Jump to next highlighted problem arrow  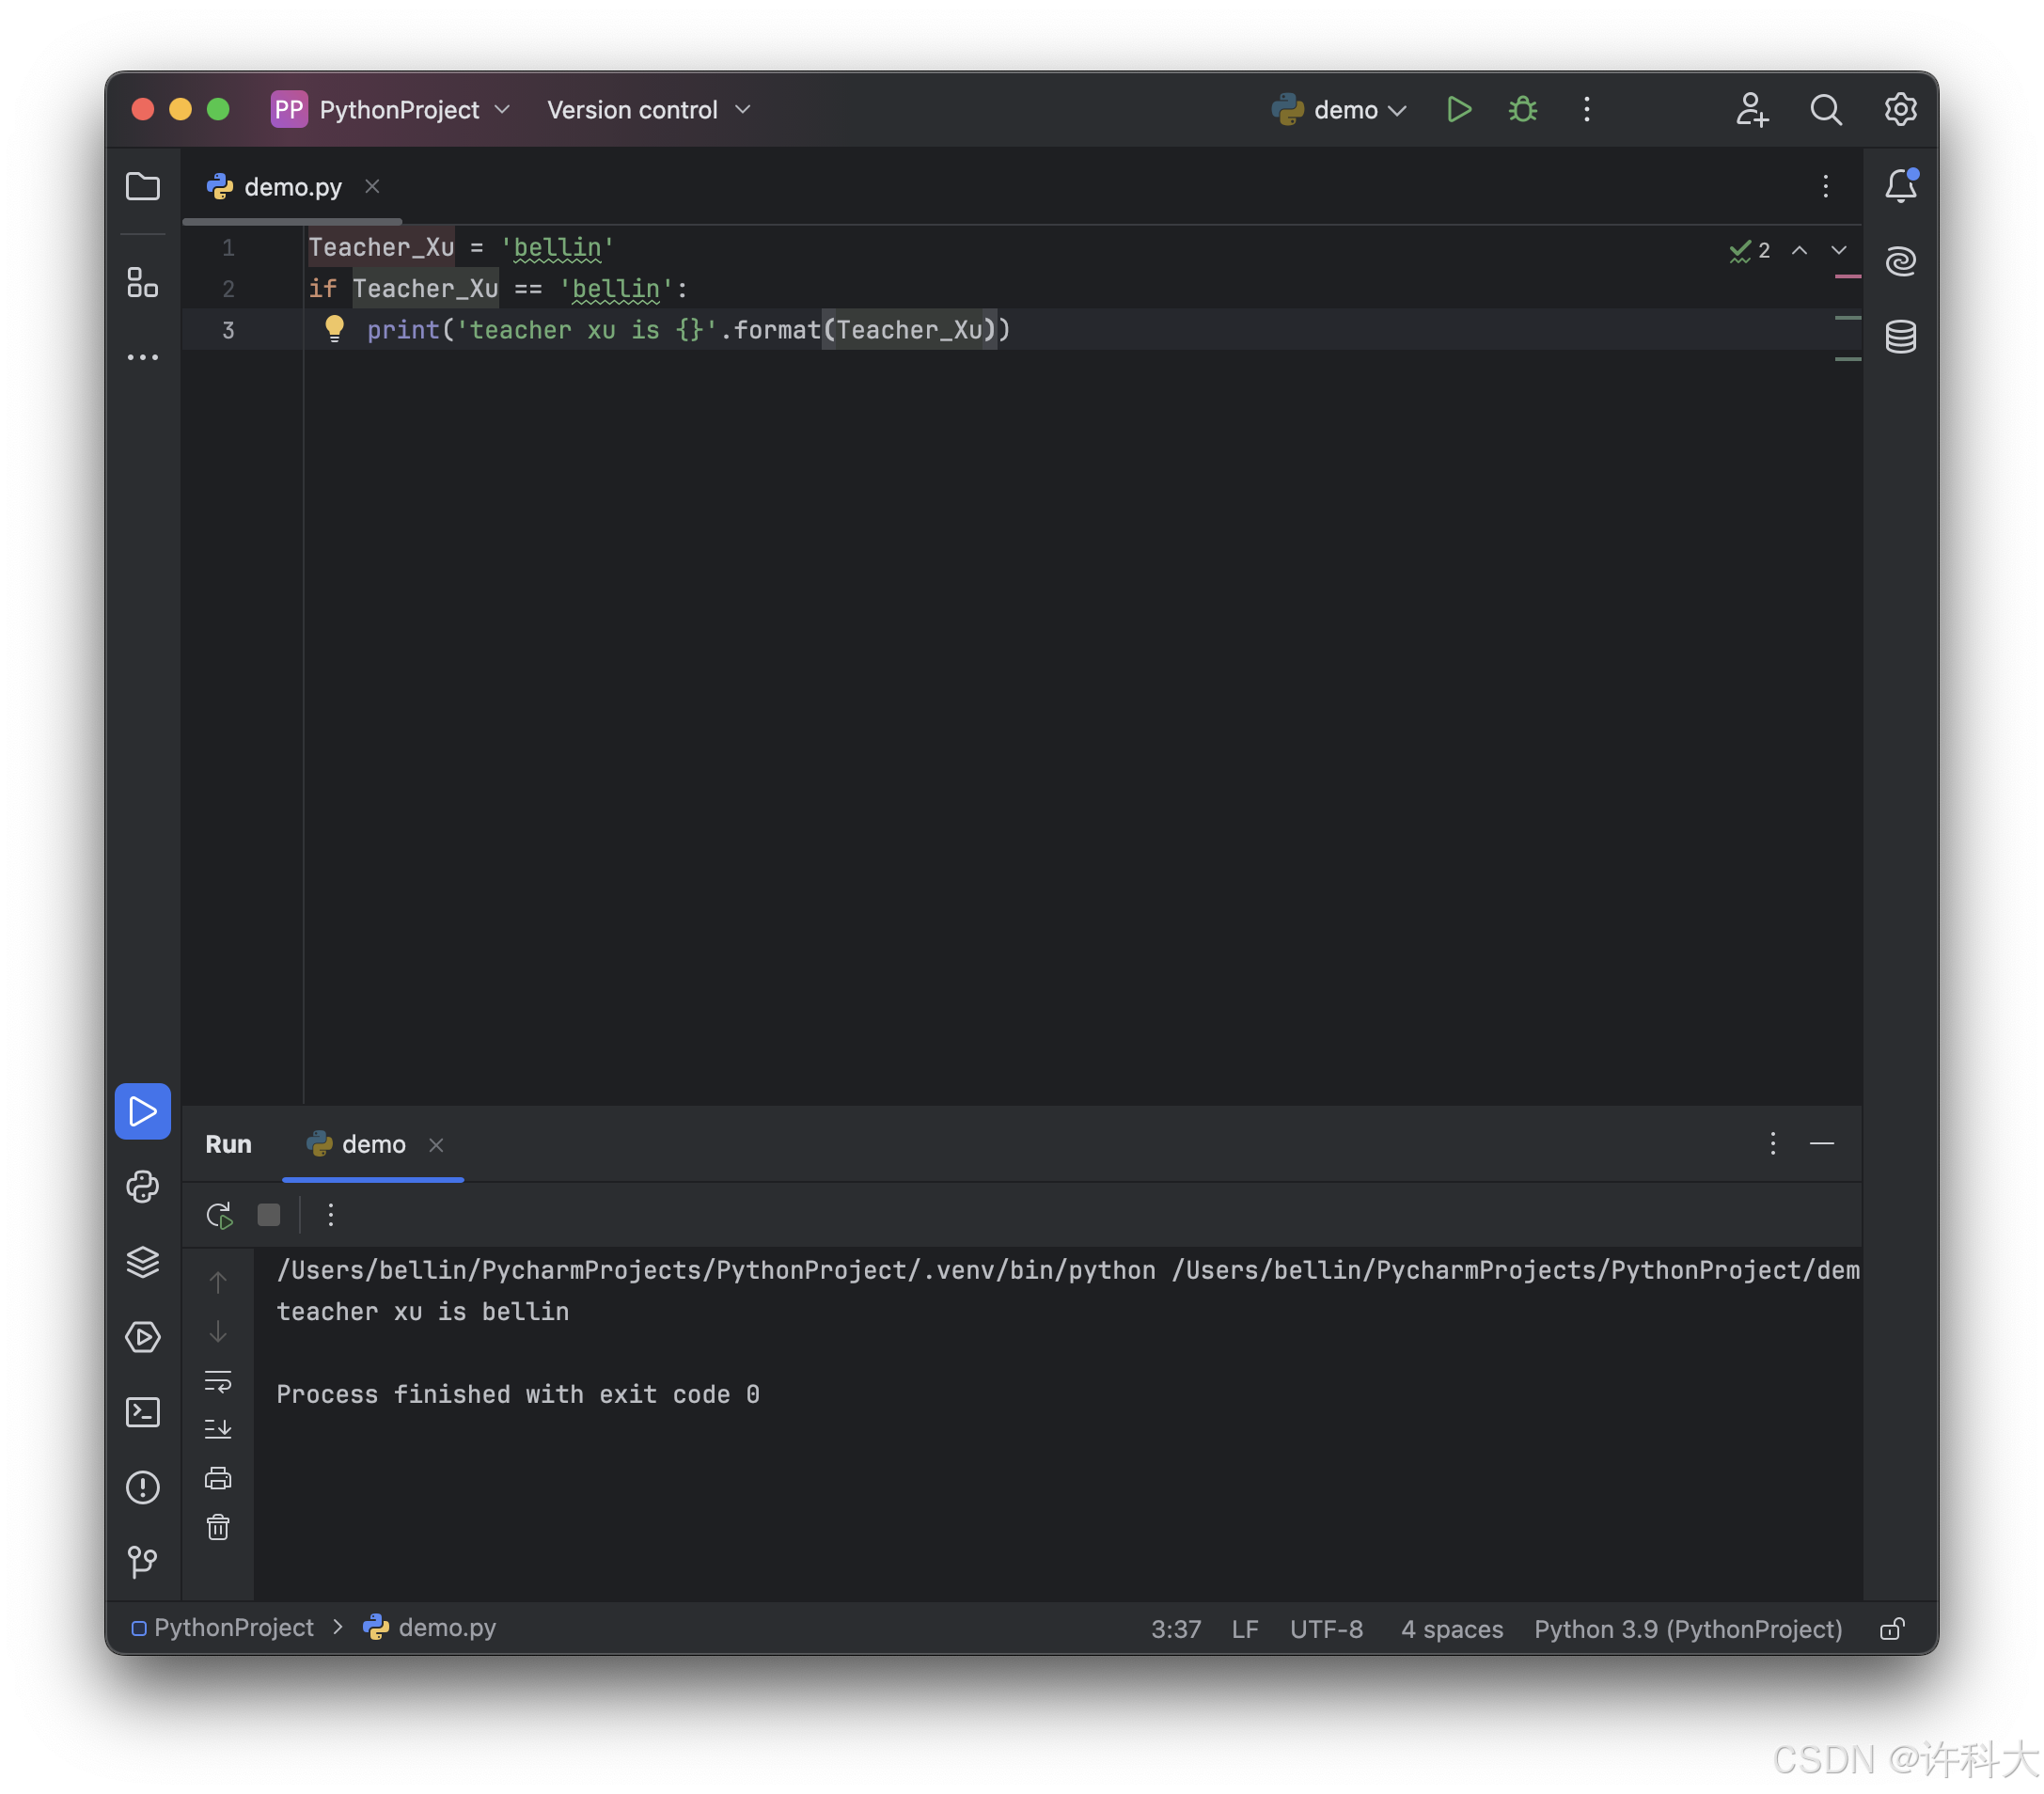click(1839, 250)
